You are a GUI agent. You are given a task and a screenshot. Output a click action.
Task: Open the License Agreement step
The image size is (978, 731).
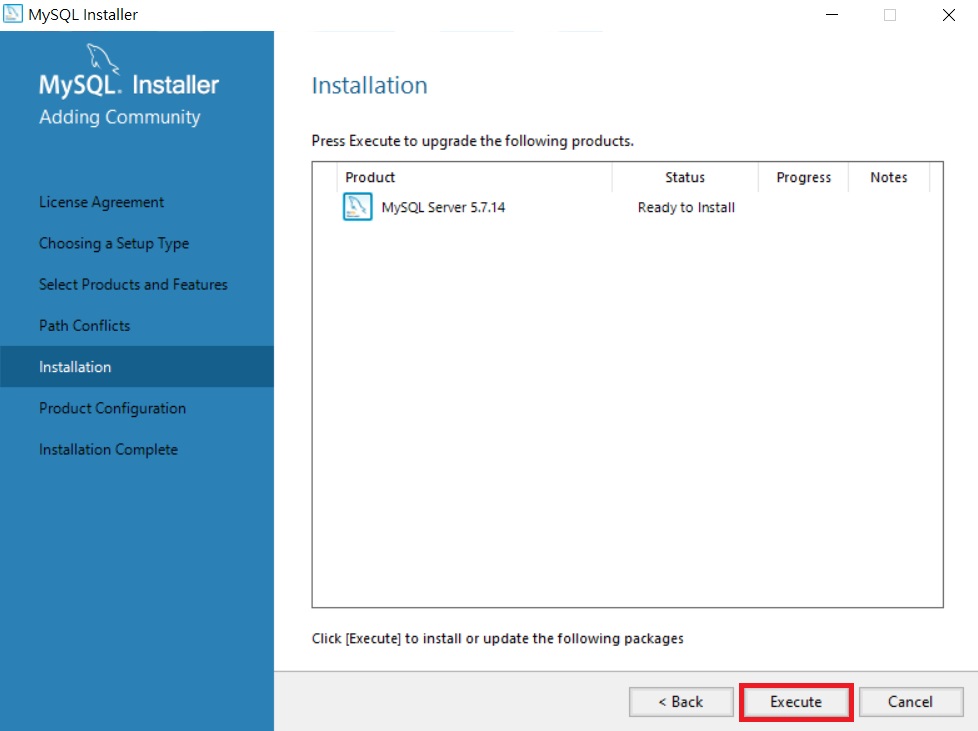click(x=102, y=202)
